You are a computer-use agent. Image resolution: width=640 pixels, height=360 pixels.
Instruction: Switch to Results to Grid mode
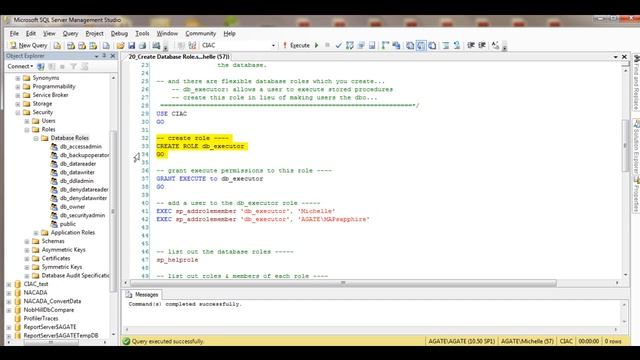pyautogui.click(x=421, y=45)
